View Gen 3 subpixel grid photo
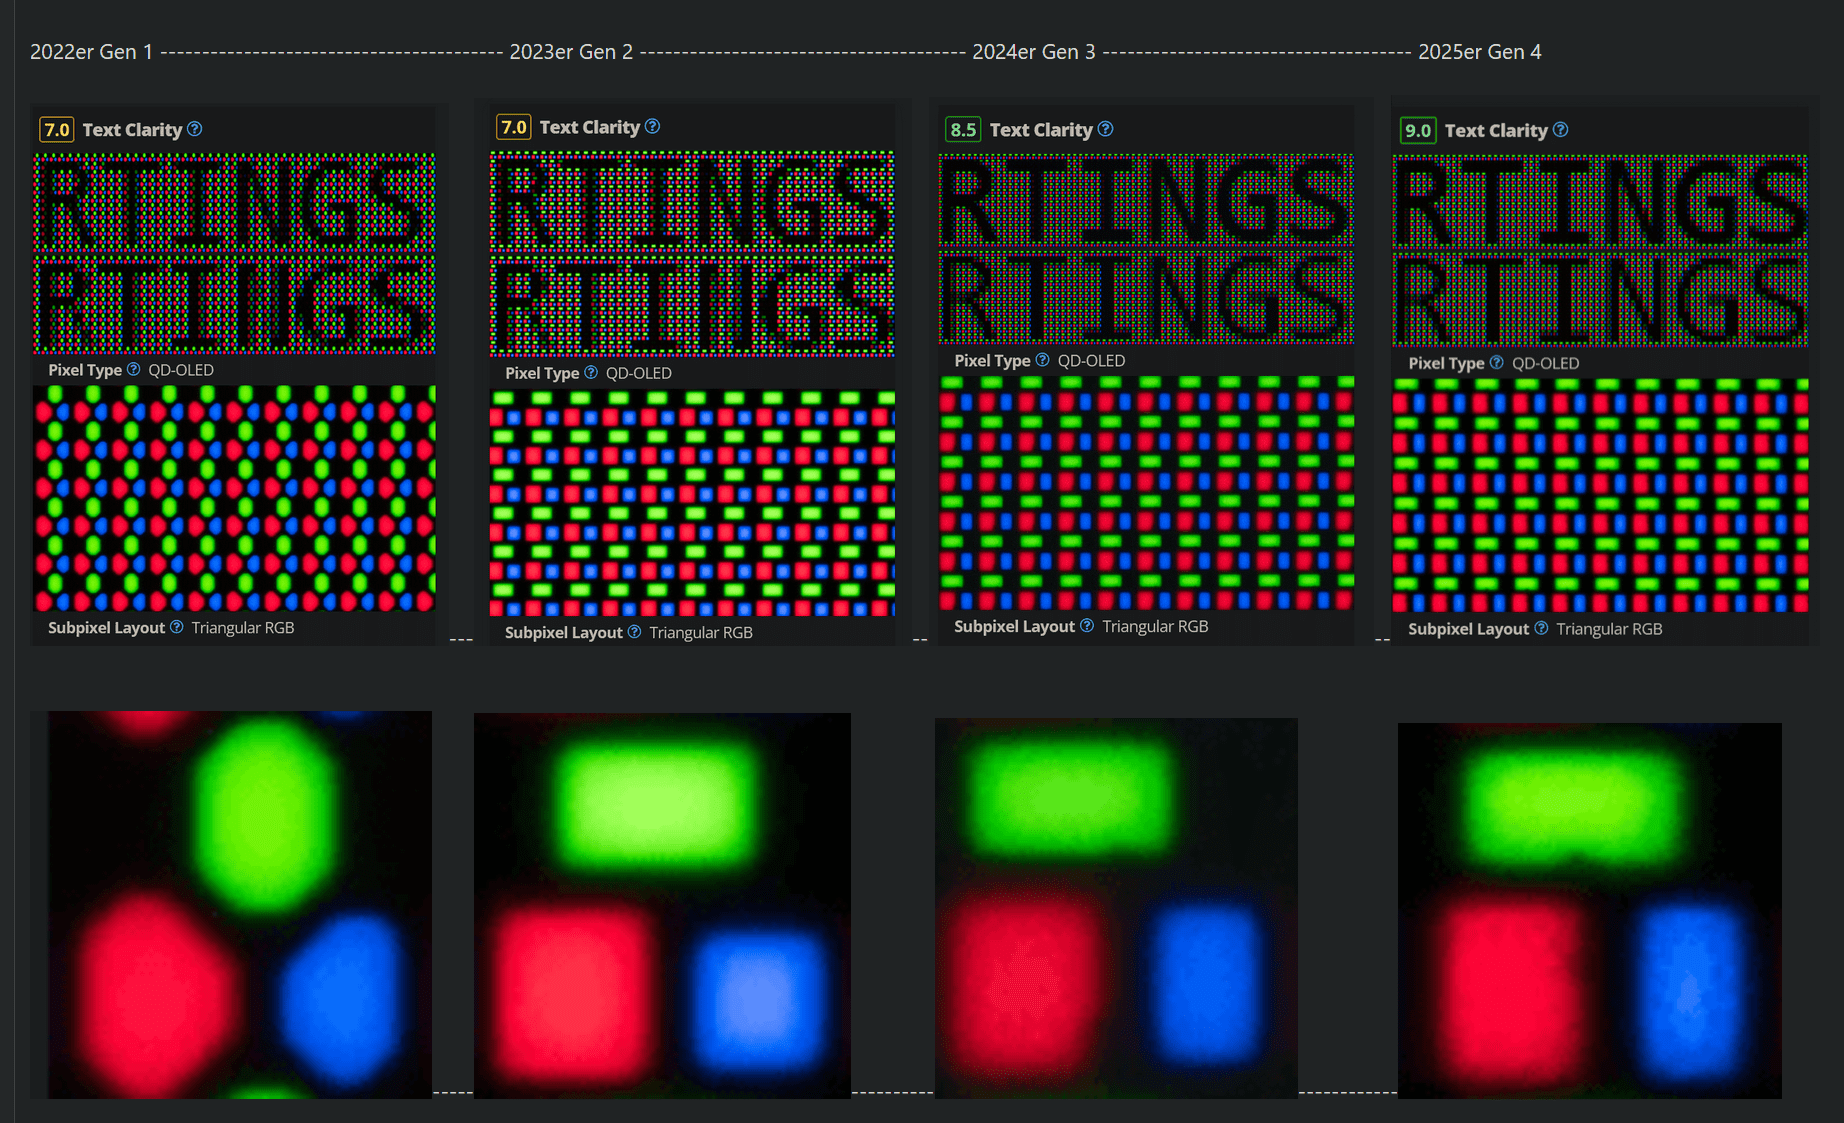The height and width of the screenshot is (1123, 1844). click(x=1146, y=493)
